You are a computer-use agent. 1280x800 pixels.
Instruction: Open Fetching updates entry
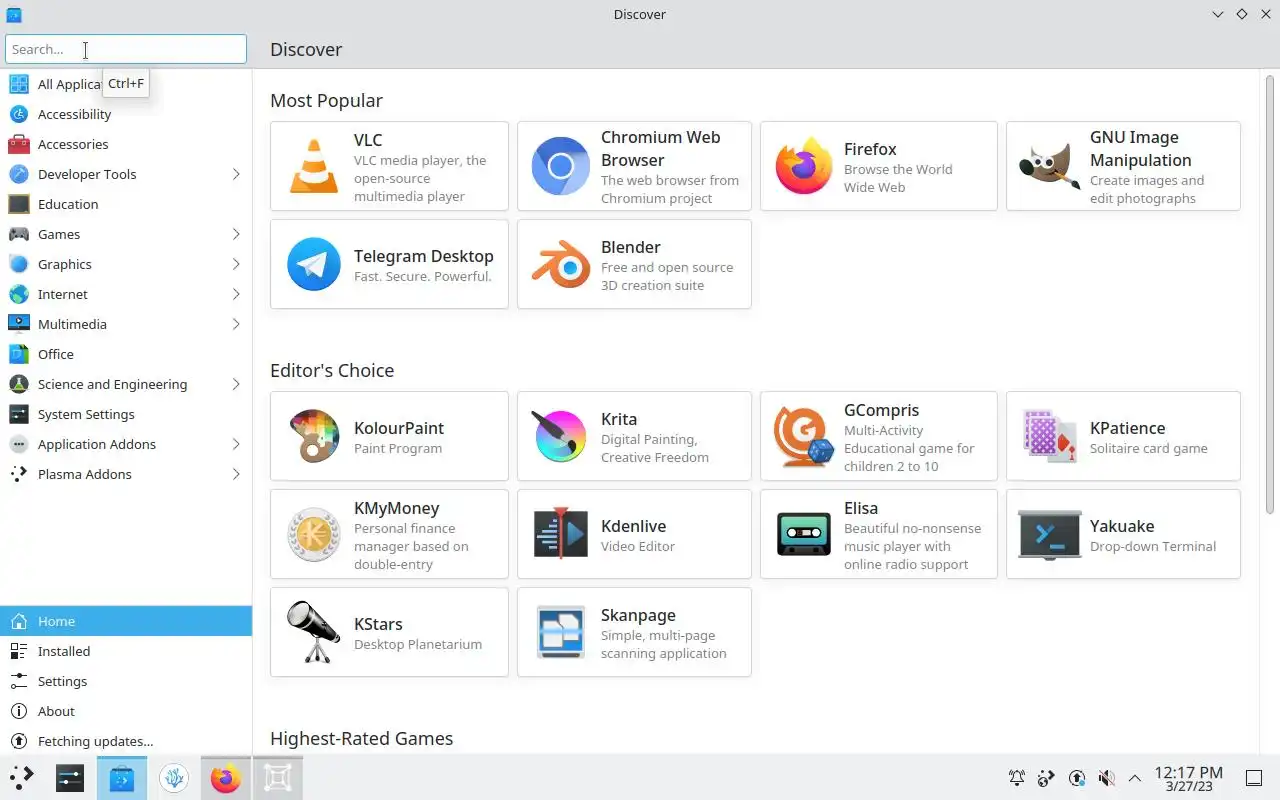(x=126, y=741)
